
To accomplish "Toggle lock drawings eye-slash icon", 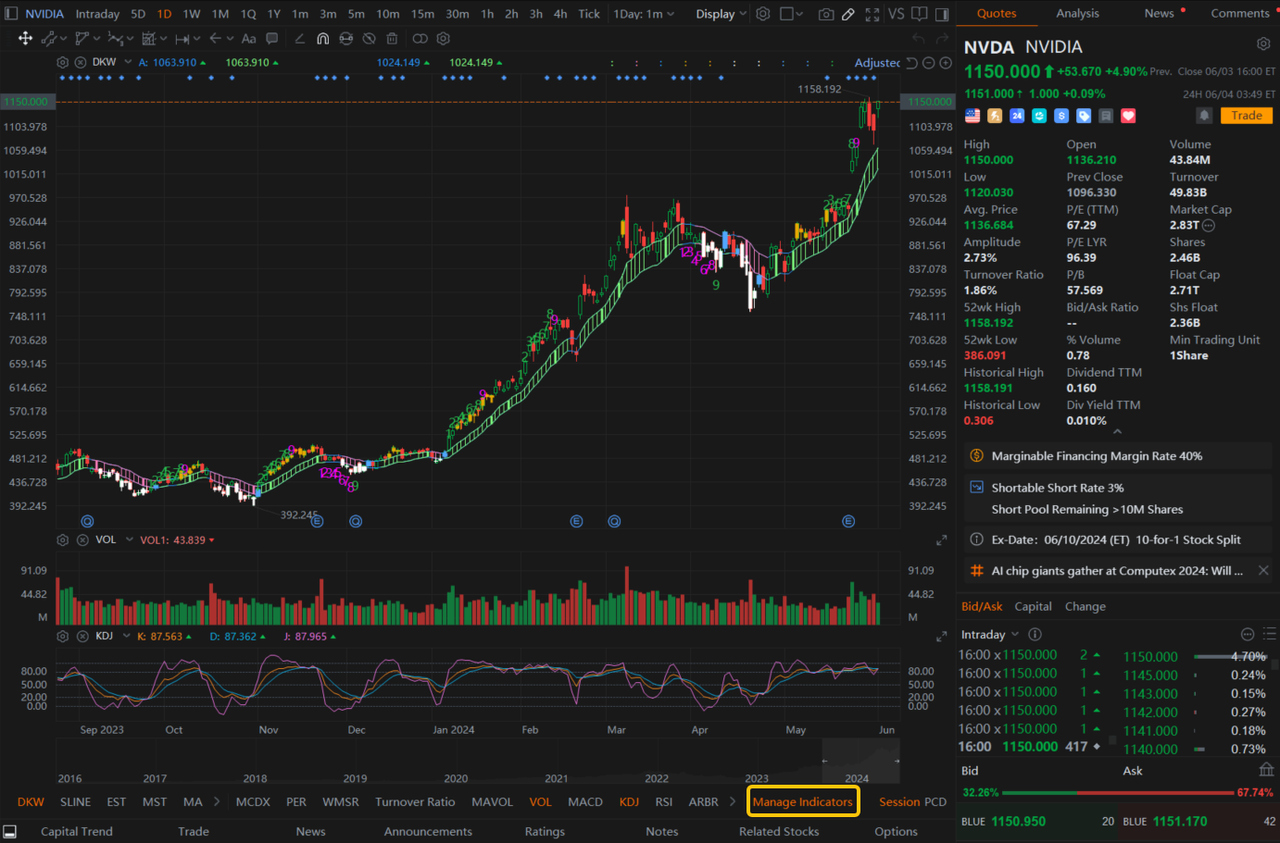I will [369, 38].
